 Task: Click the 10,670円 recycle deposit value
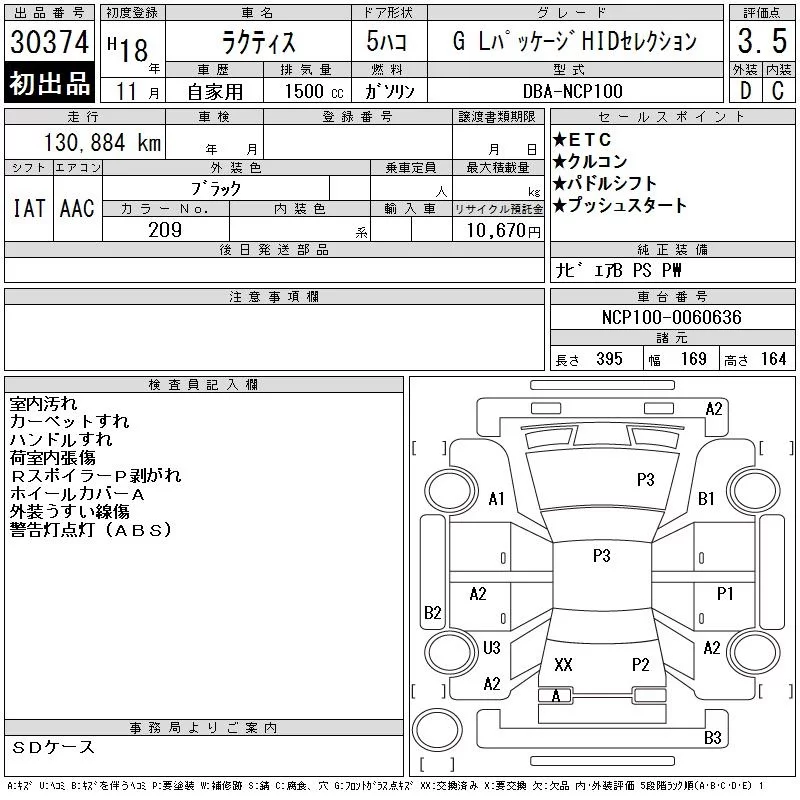498,230
